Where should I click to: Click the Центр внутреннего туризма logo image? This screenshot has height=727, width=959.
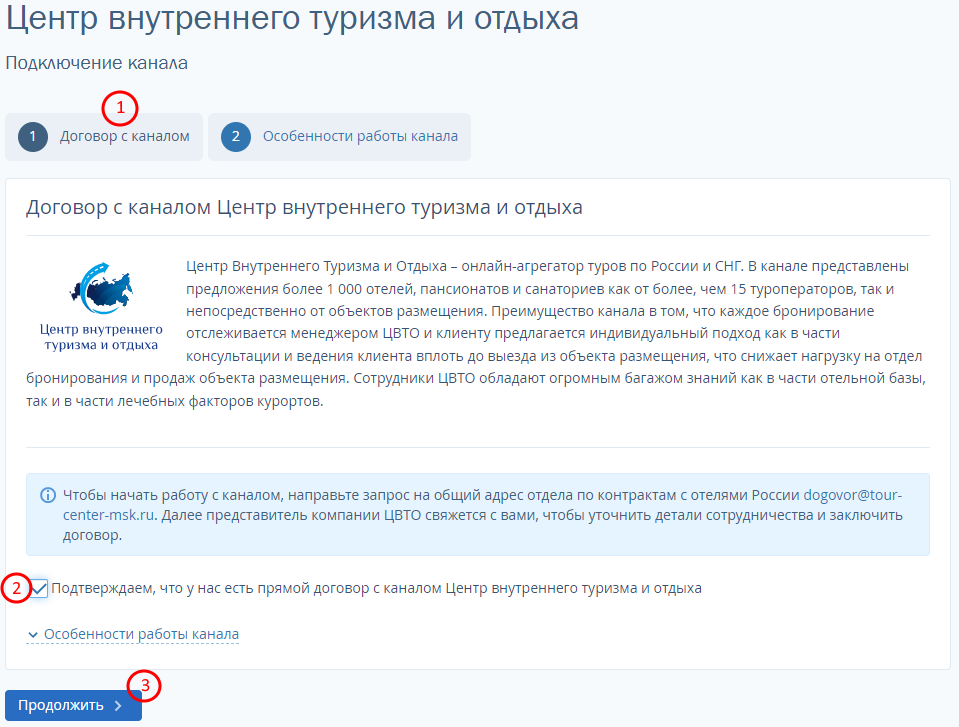point(102,307)
